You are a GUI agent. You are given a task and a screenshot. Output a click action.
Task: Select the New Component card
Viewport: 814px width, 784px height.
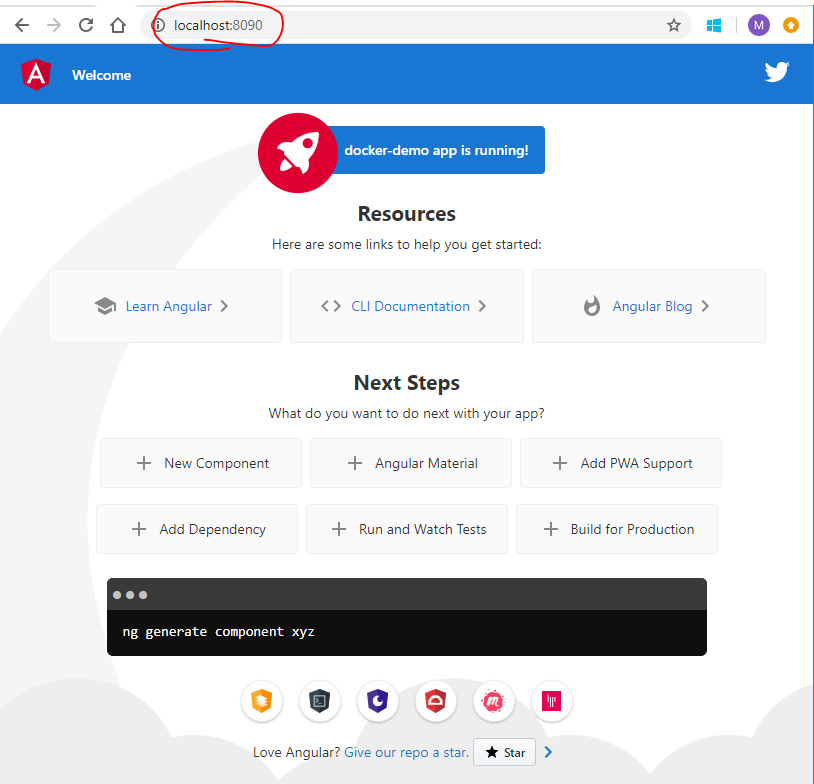201,463
